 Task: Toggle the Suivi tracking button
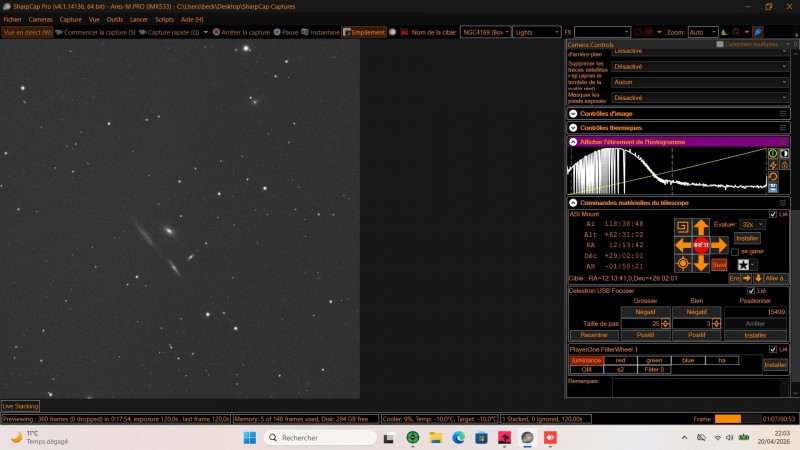tap(719, 264)
